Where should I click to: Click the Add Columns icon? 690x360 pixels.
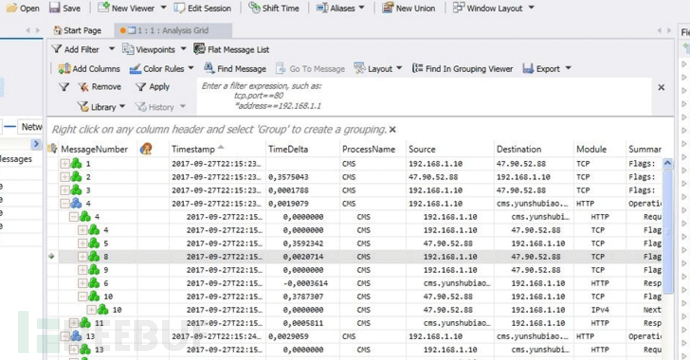(x=64, y=69)
